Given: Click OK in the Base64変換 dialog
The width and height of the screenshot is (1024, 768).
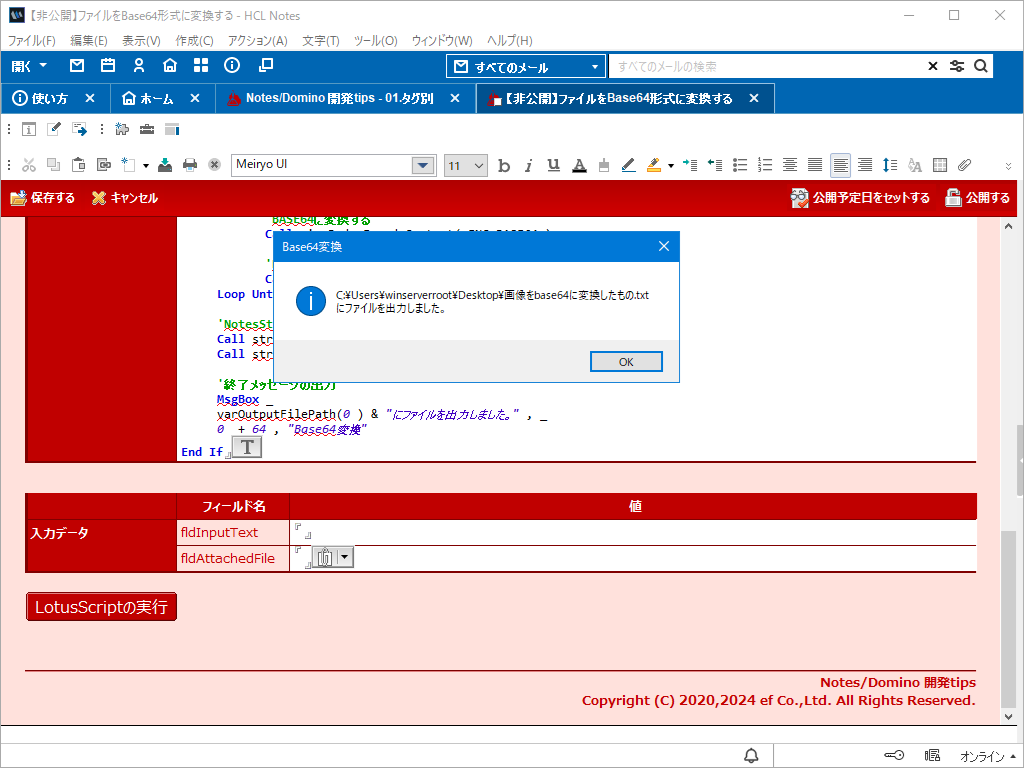Looking at the screenshot, I should pos(626,362).
